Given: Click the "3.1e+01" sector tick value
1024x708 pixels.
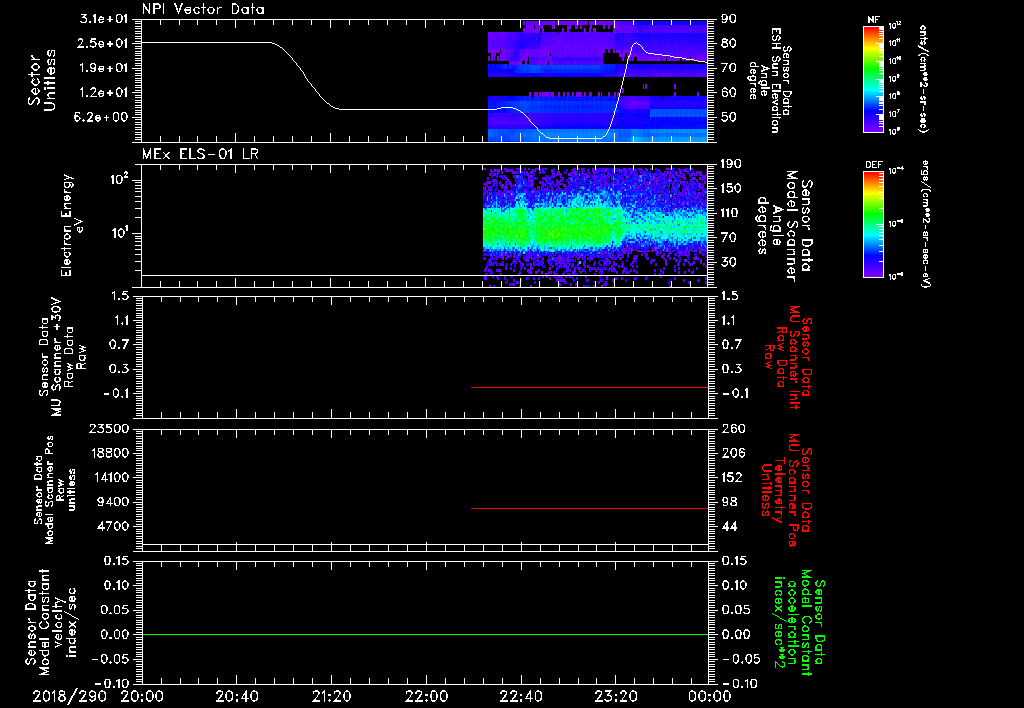Looking at the screenshot, I should [x=104, y=19].
